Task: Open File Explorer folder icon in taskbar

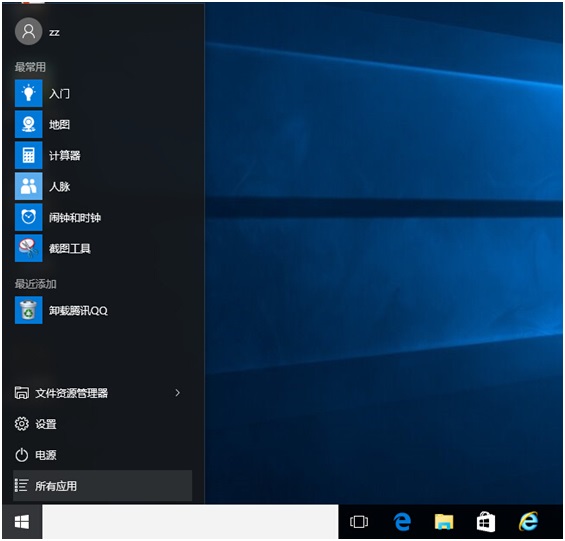Action: [x=444, y=522]
